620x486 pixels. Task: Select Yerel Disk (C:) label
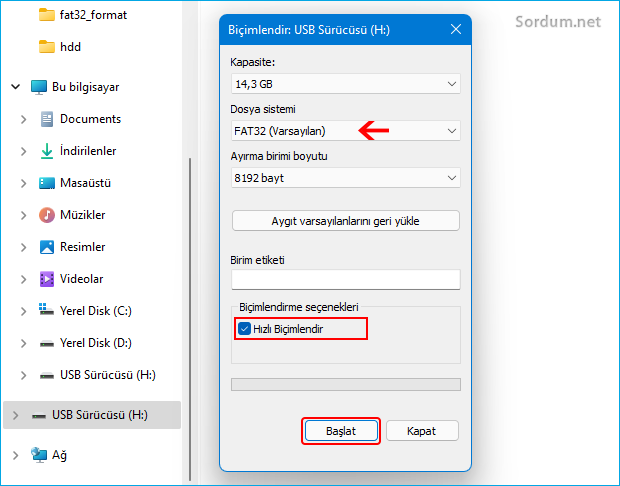point(96,311)
